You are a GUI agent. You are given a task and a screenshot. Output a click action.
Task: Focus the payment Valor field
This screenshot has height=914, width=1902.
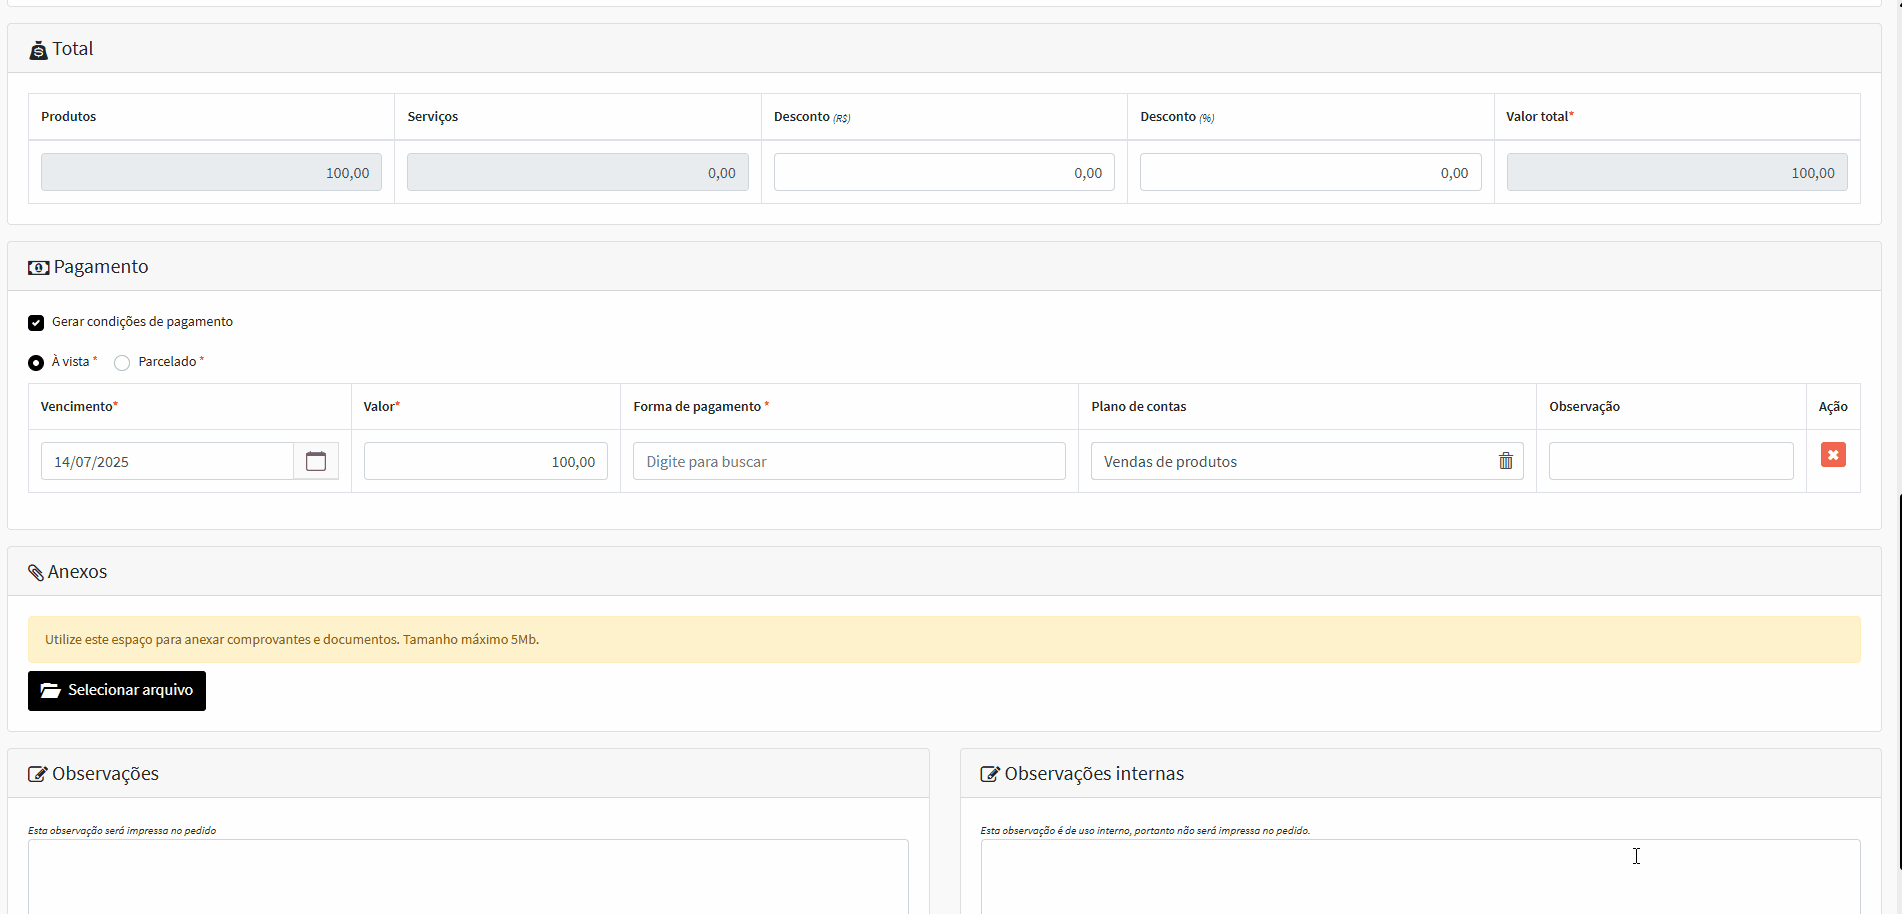tap(485, 461)
